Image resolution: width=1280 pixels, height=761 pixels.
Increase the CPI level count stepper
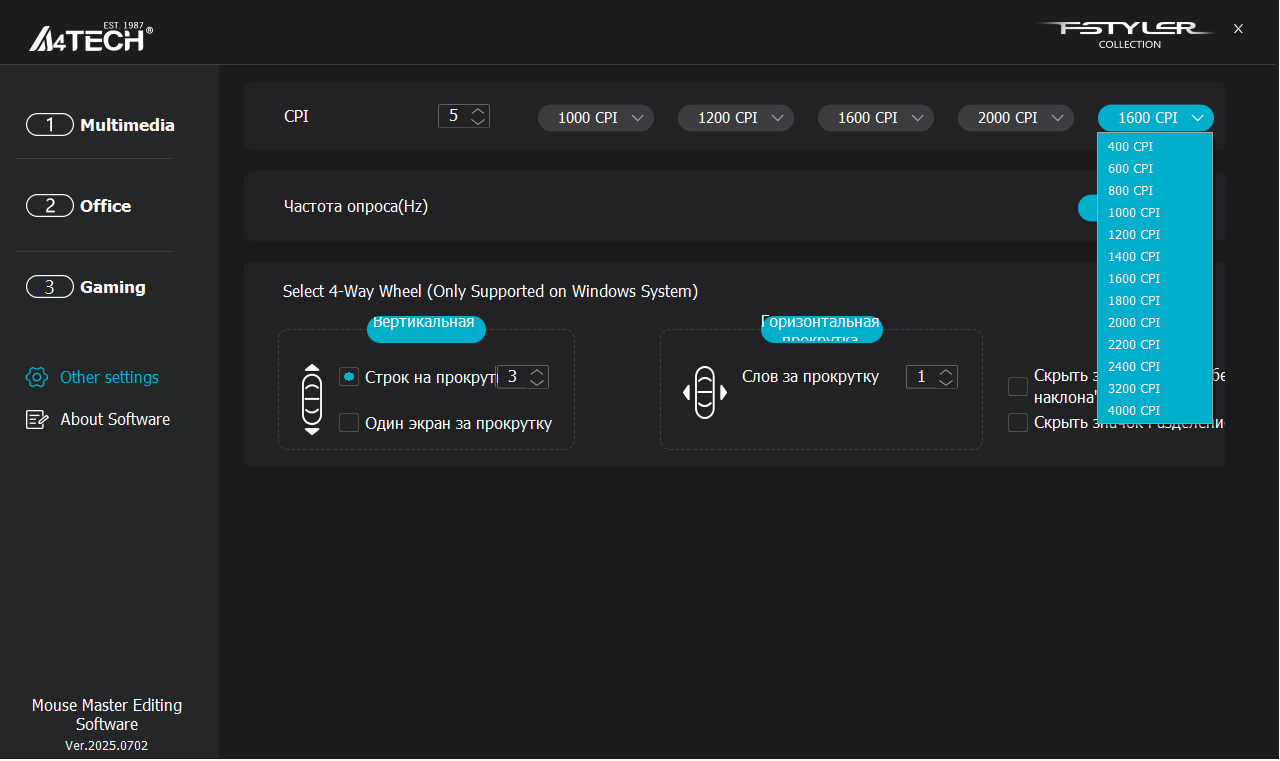tap(478, 111)
